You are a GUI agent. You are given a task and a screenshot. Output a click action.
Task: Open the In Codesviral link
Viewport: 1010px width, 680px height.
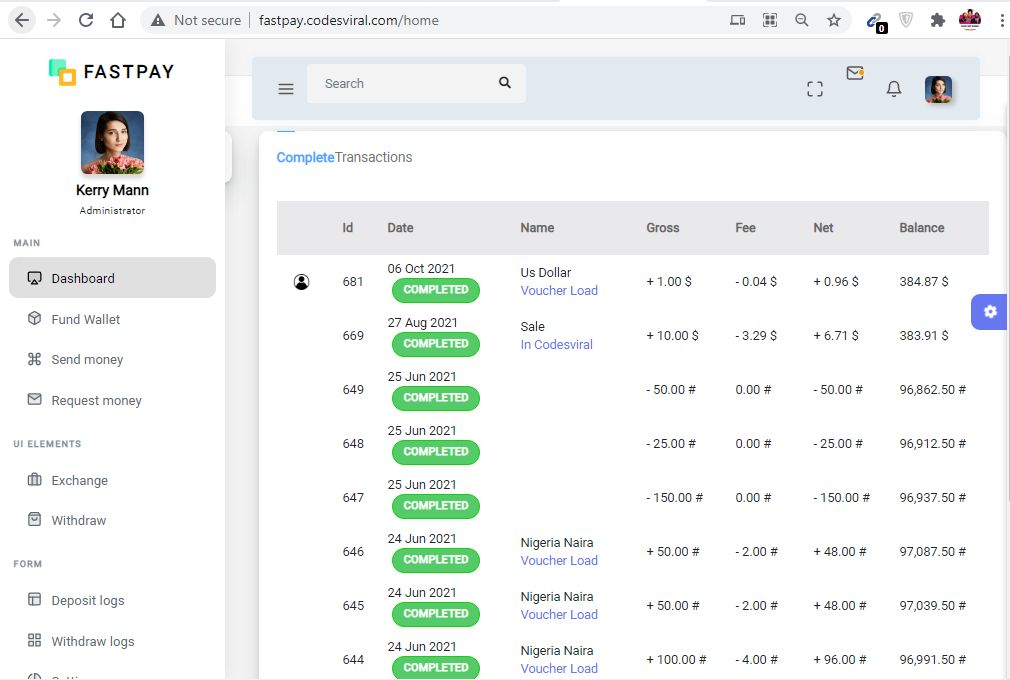coord(556,344)
